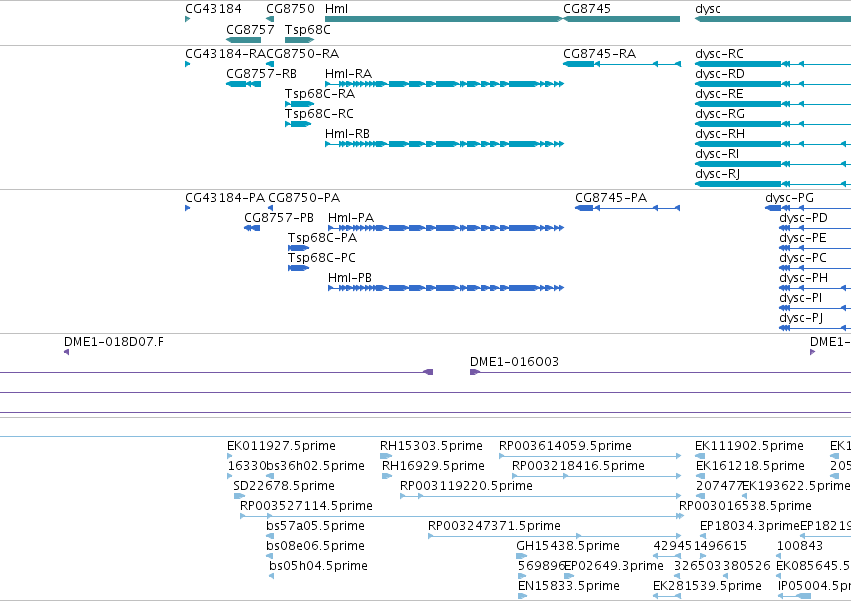Select EST label RP003614059.5prime

pyautogui.click(x=566, y=446)
